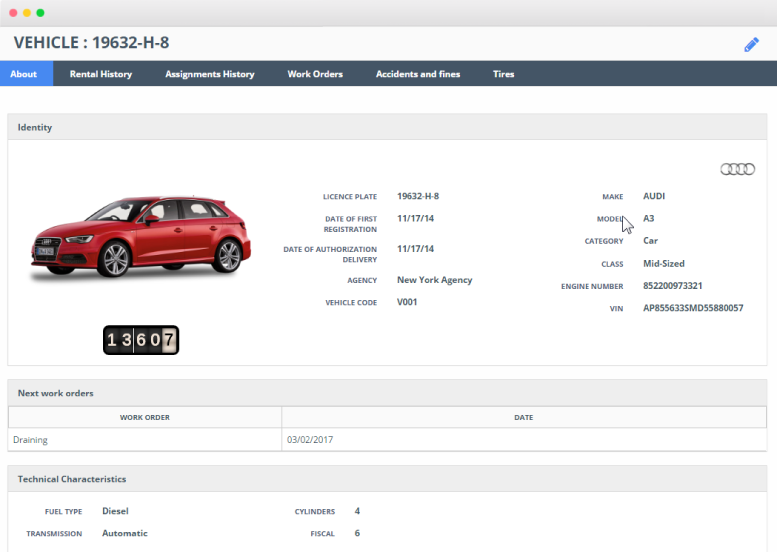777x552 pixels.
Task: Click the blue pencil edit icon
Action: tap(751, 44)
